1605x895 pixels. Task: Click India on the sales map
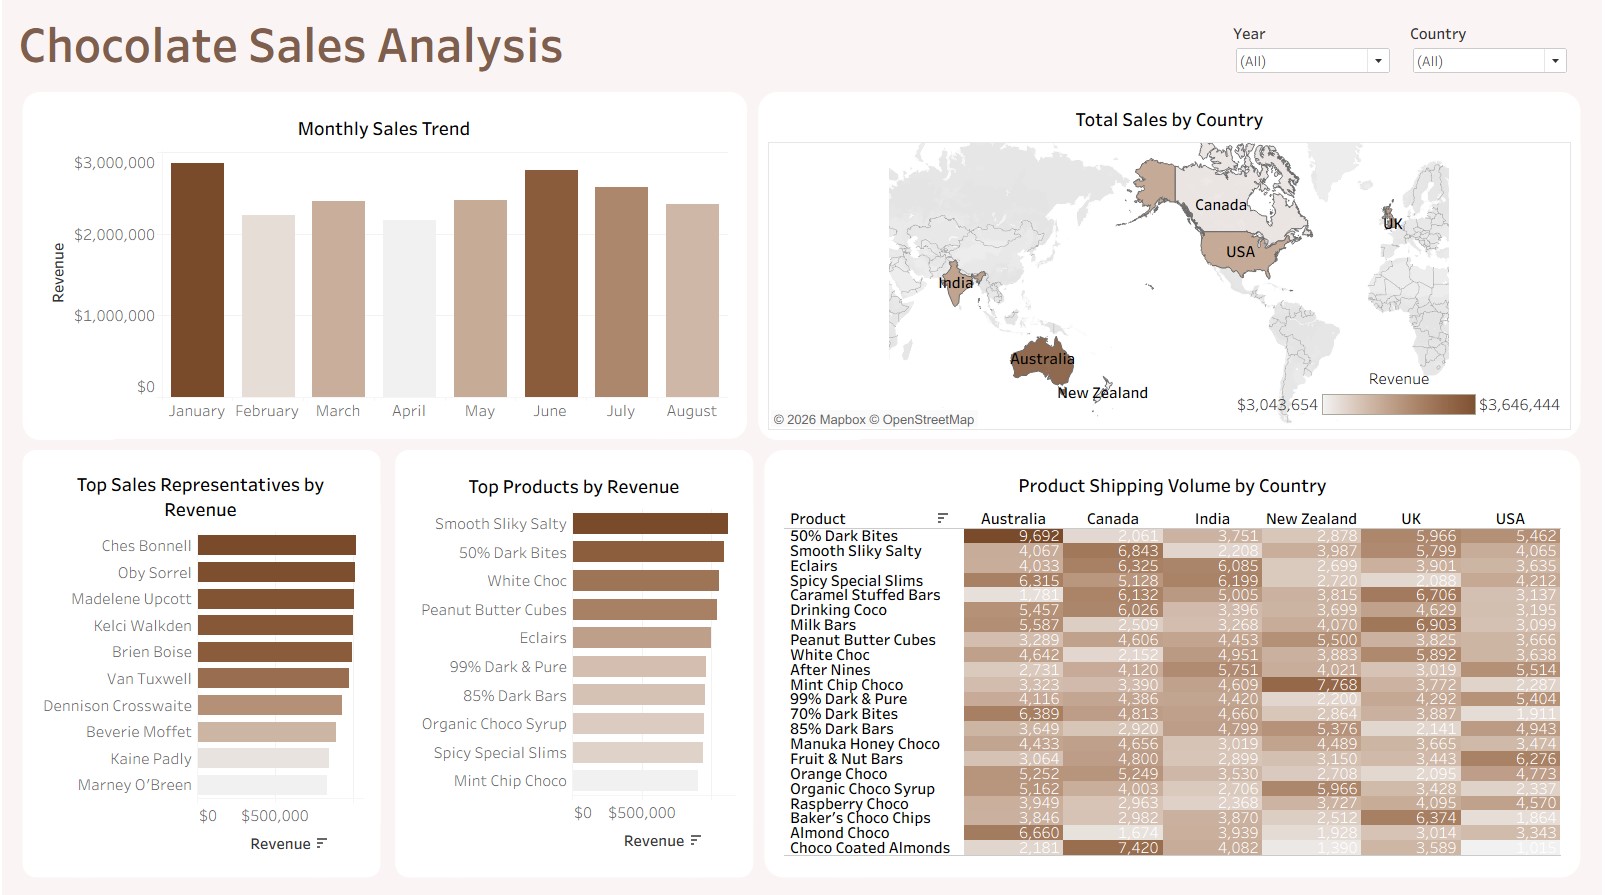pyautogui.click(x=957, y=283)
